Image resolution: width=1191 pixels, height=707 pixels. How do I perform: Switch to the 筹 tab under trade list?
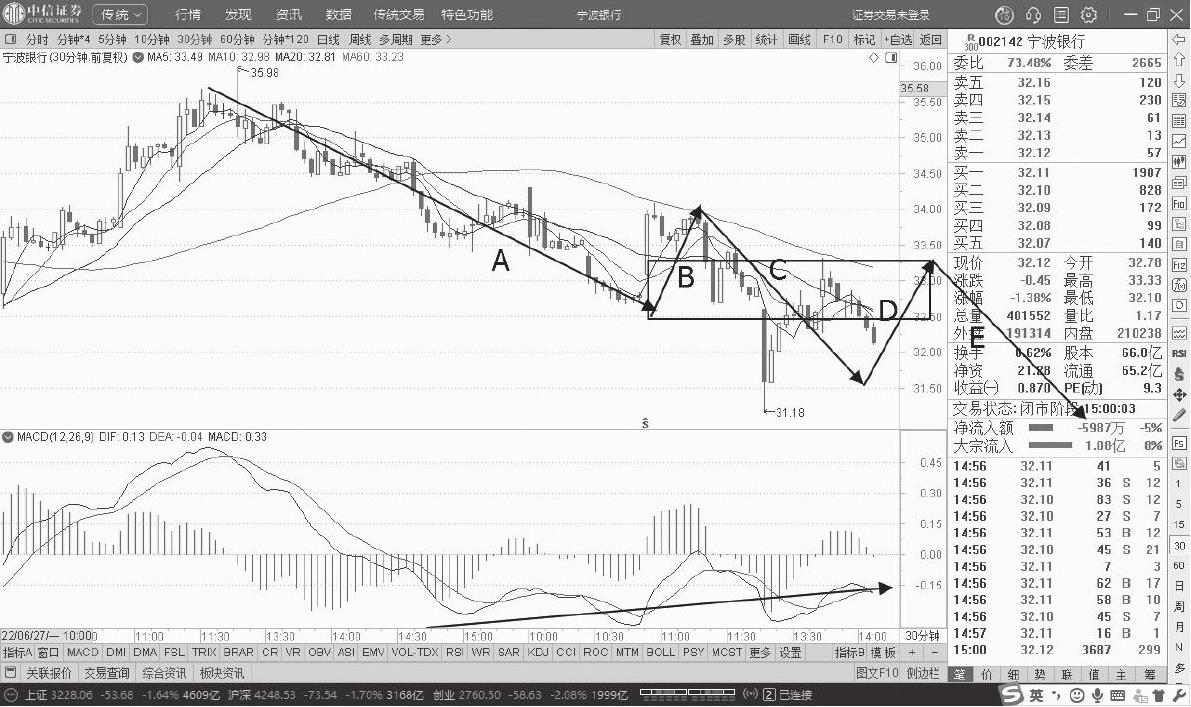pyautogui.click(x=1149, y=674)
